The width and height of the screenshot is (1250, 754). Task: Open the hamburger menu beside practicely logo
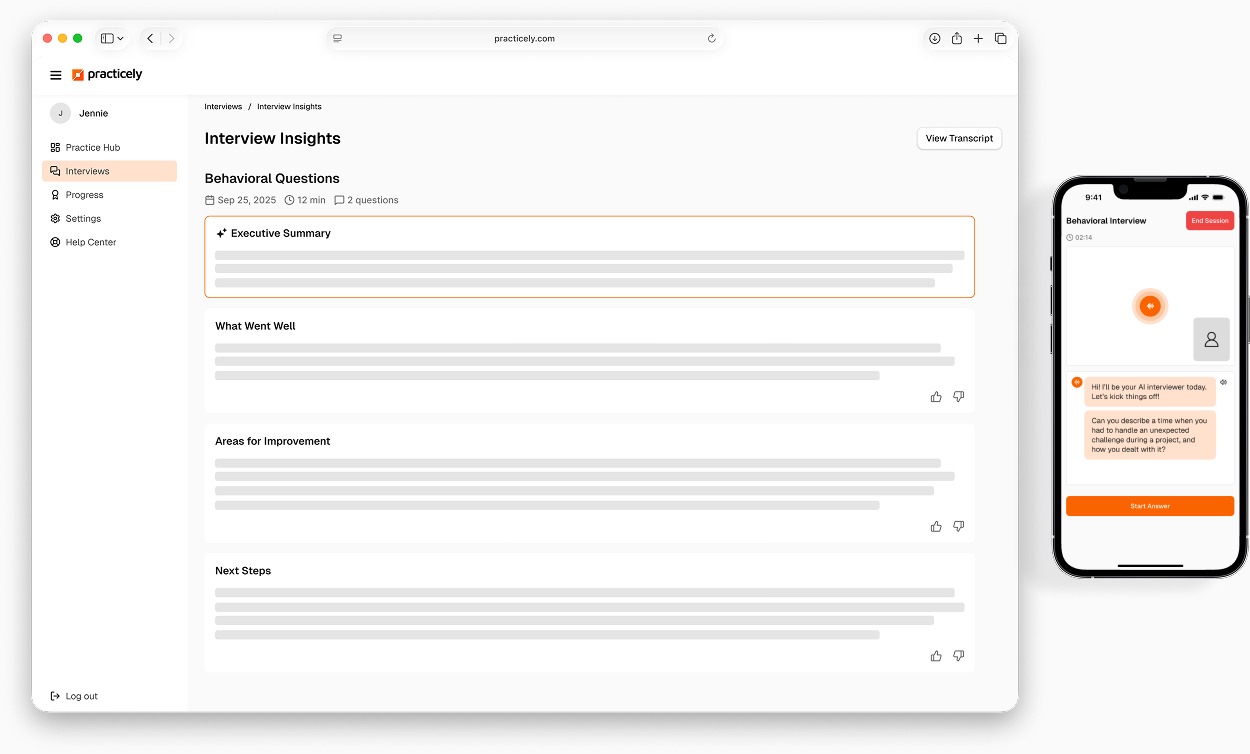[x=56, y=75]
